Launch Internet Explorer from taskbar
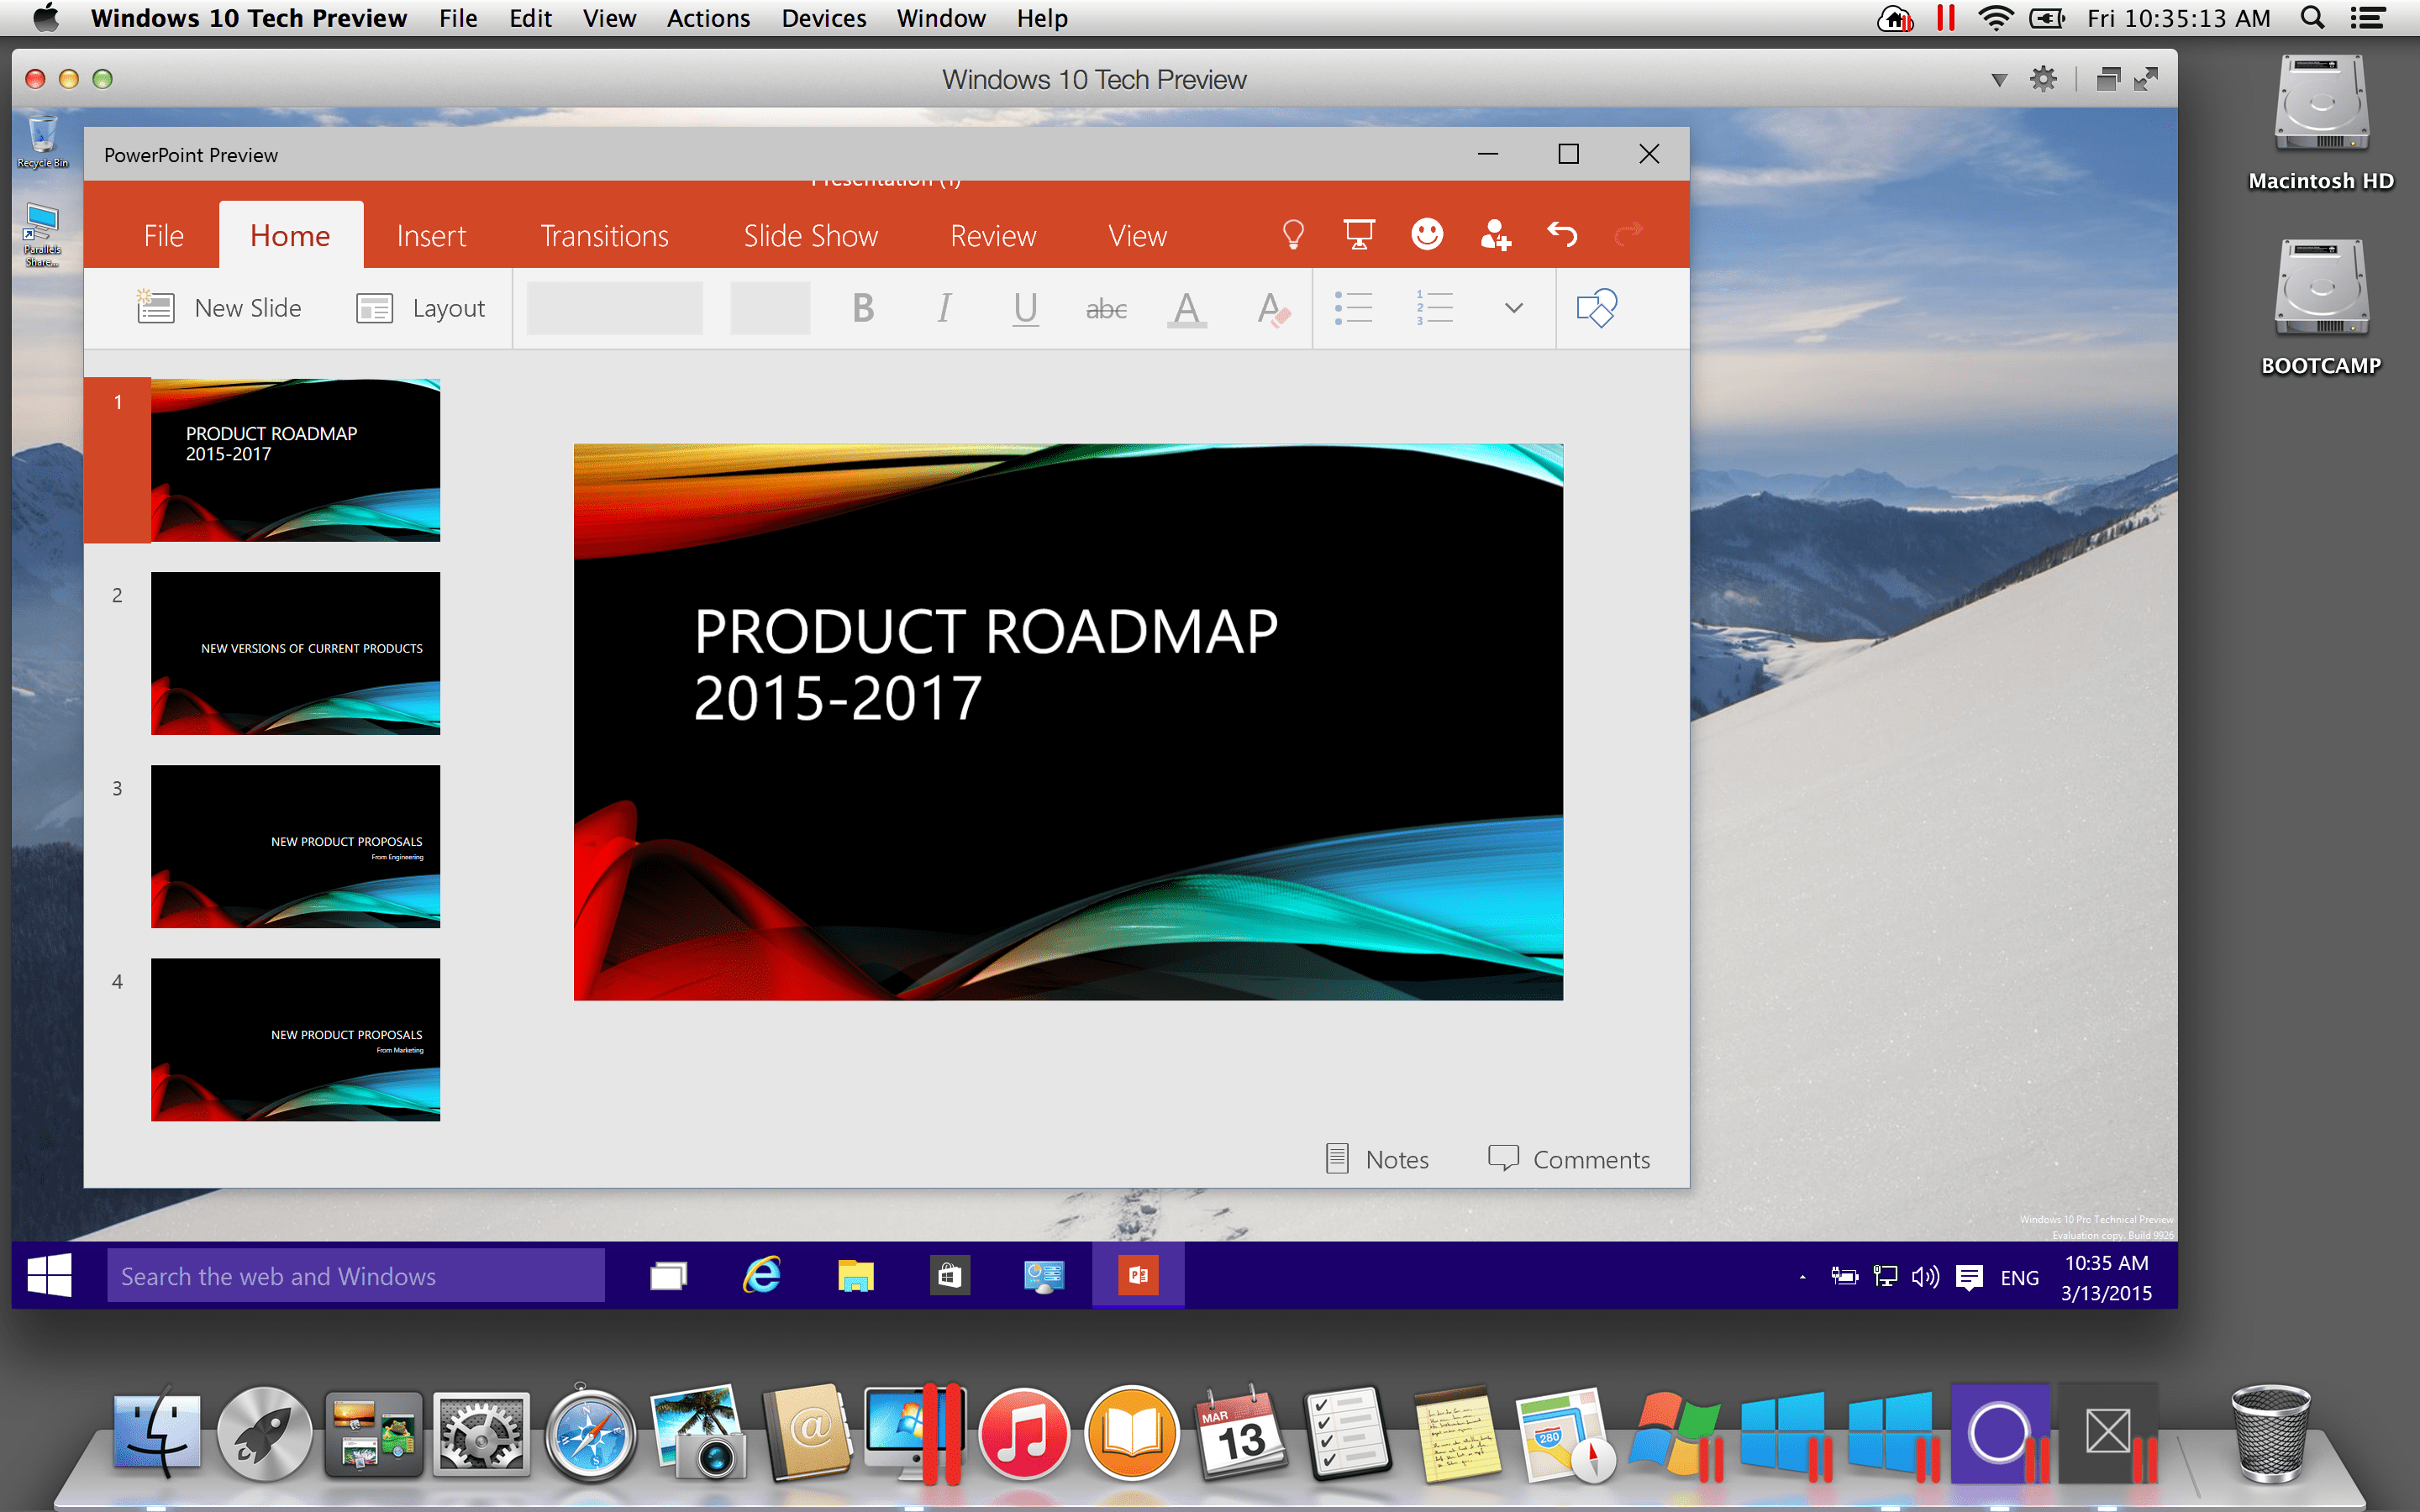Screen dimensions: 2420x1512 point(762,1275)
